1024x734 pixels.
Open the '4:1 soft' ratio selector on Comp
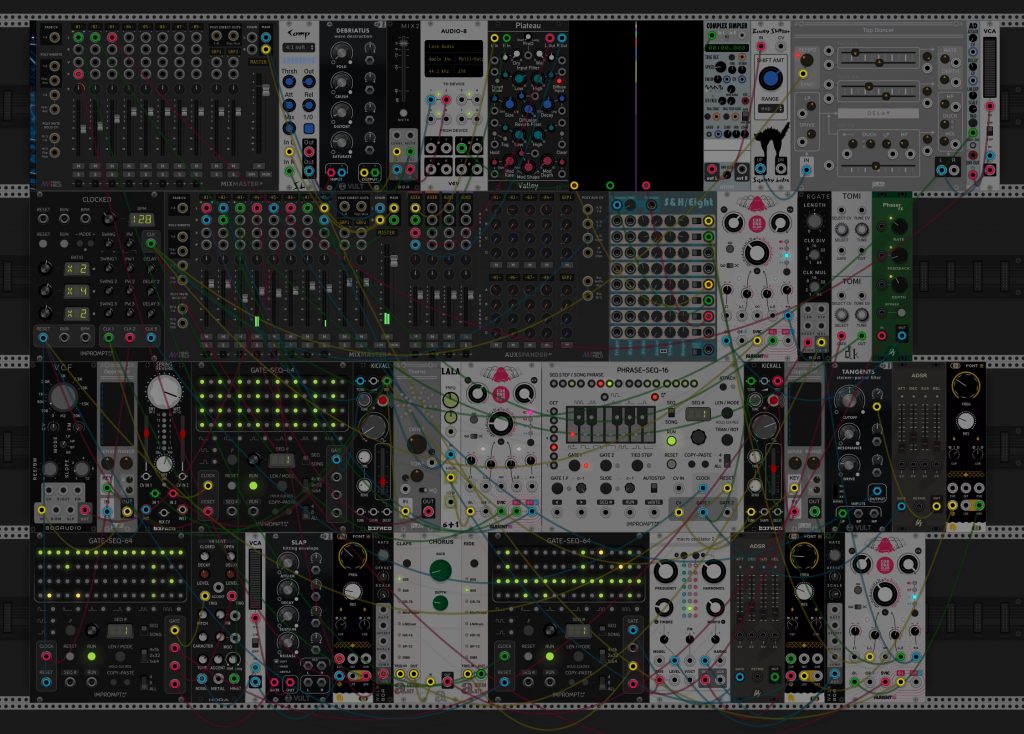point(298,48)
